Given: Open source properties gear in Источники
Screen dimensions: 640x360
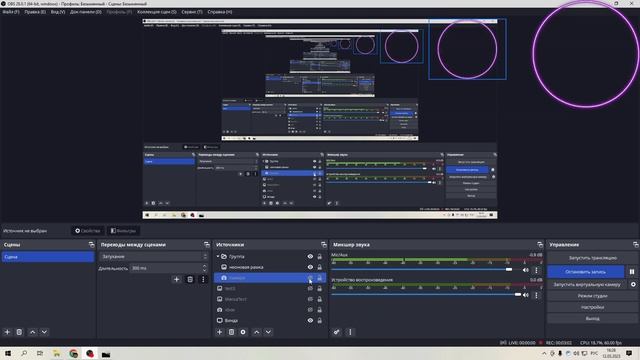Looking at the screenshot, I should coord(243,332).
